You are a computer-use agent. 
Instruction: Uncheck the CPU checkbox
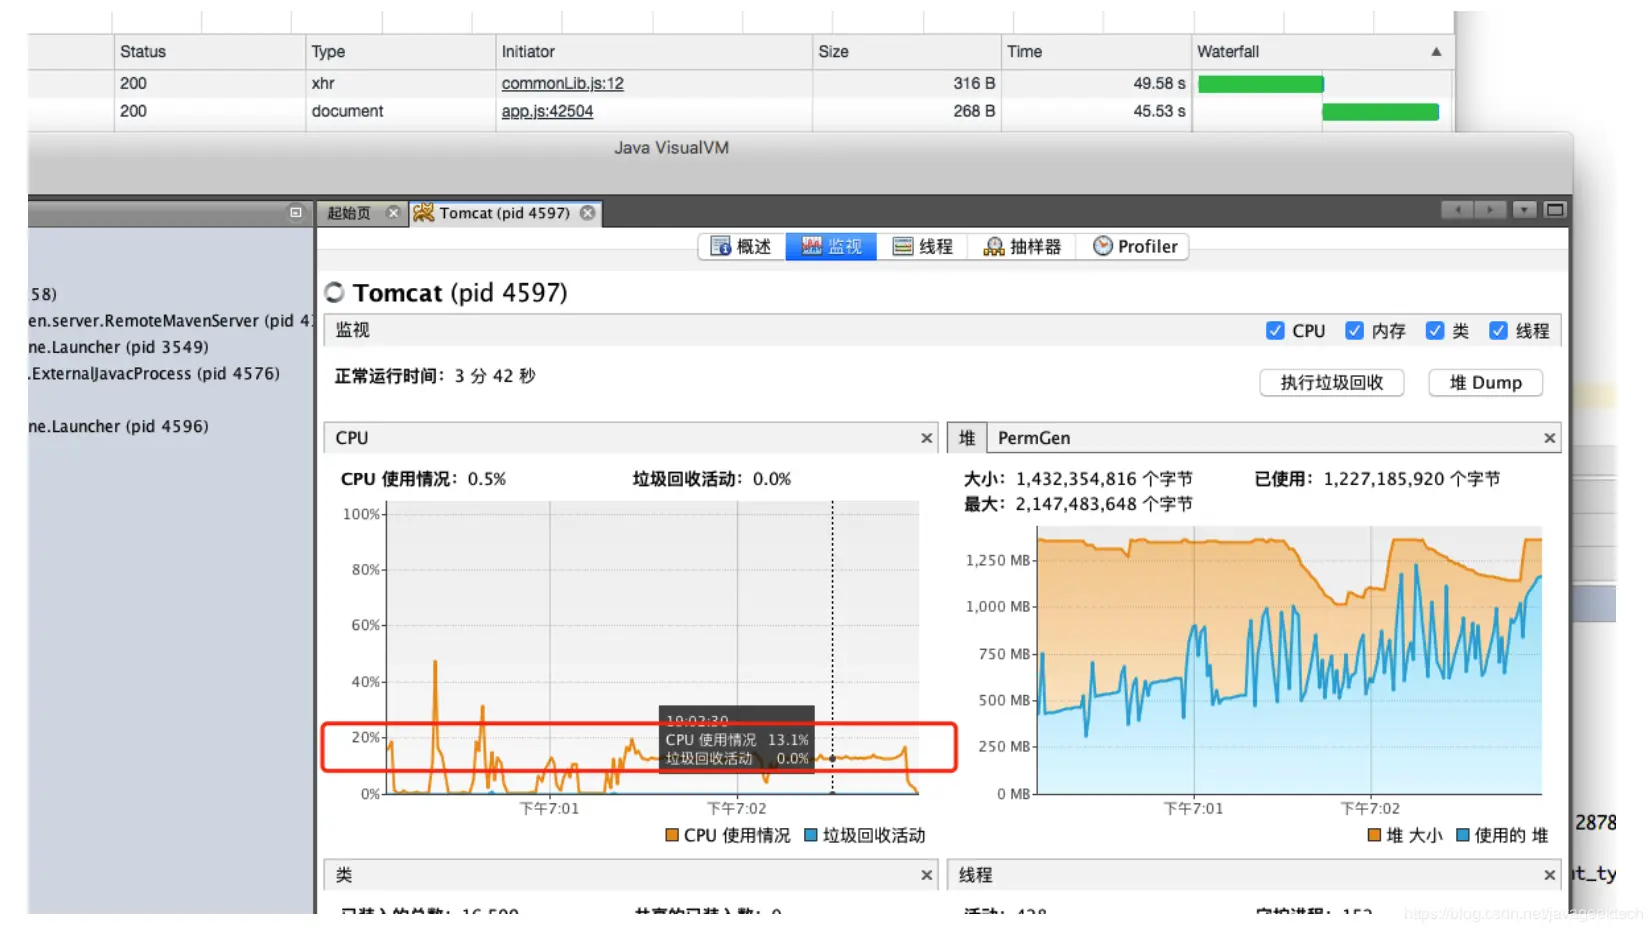tap(1275, 331)
